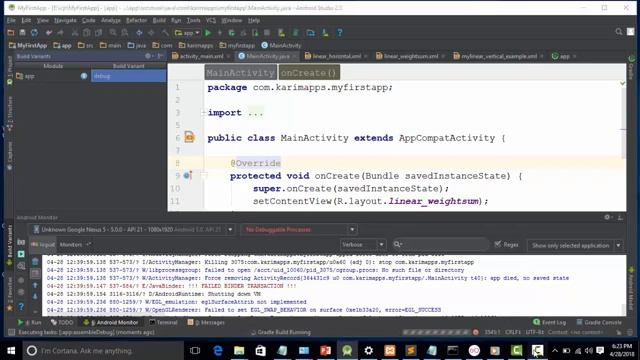Screen dimensions: 640x360
Task: Toggle the Project side tool window
Action: [x=10, y=70]
